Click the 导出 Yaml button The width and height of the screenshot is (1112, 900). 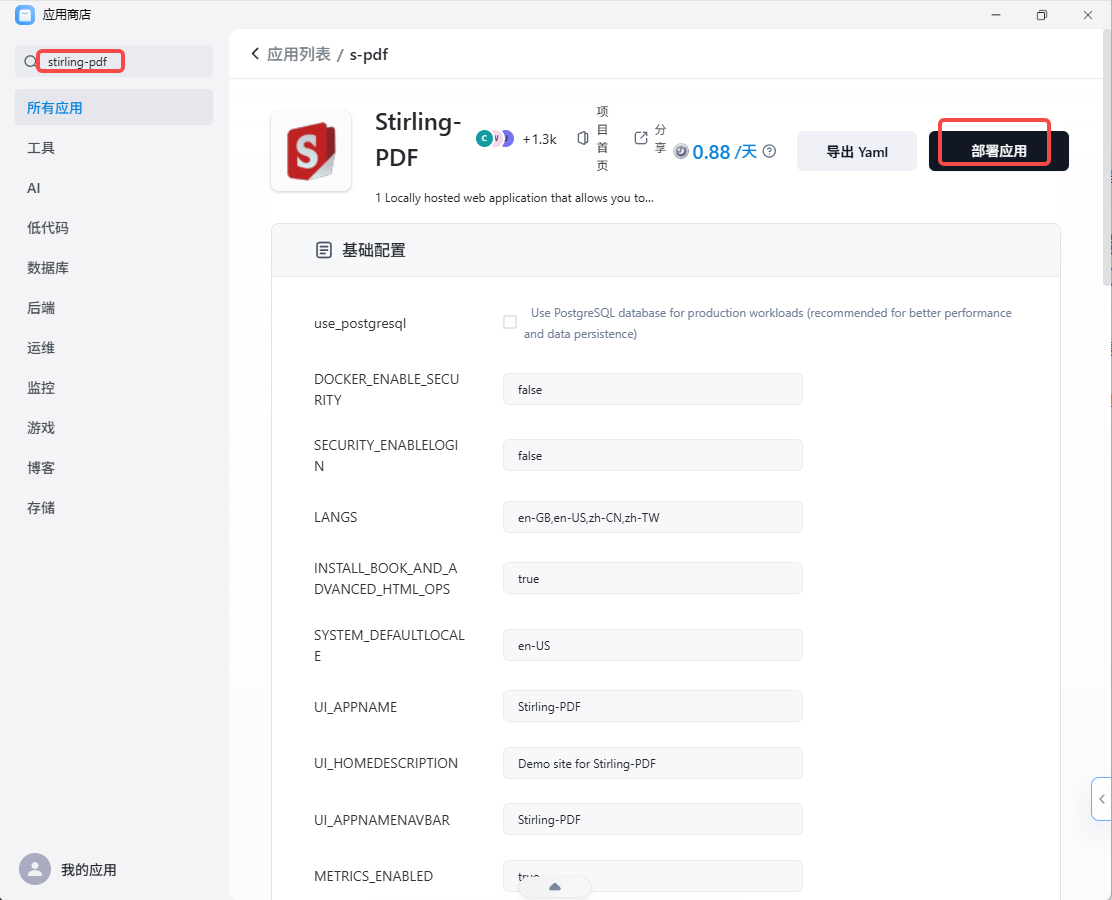(857, 151)
